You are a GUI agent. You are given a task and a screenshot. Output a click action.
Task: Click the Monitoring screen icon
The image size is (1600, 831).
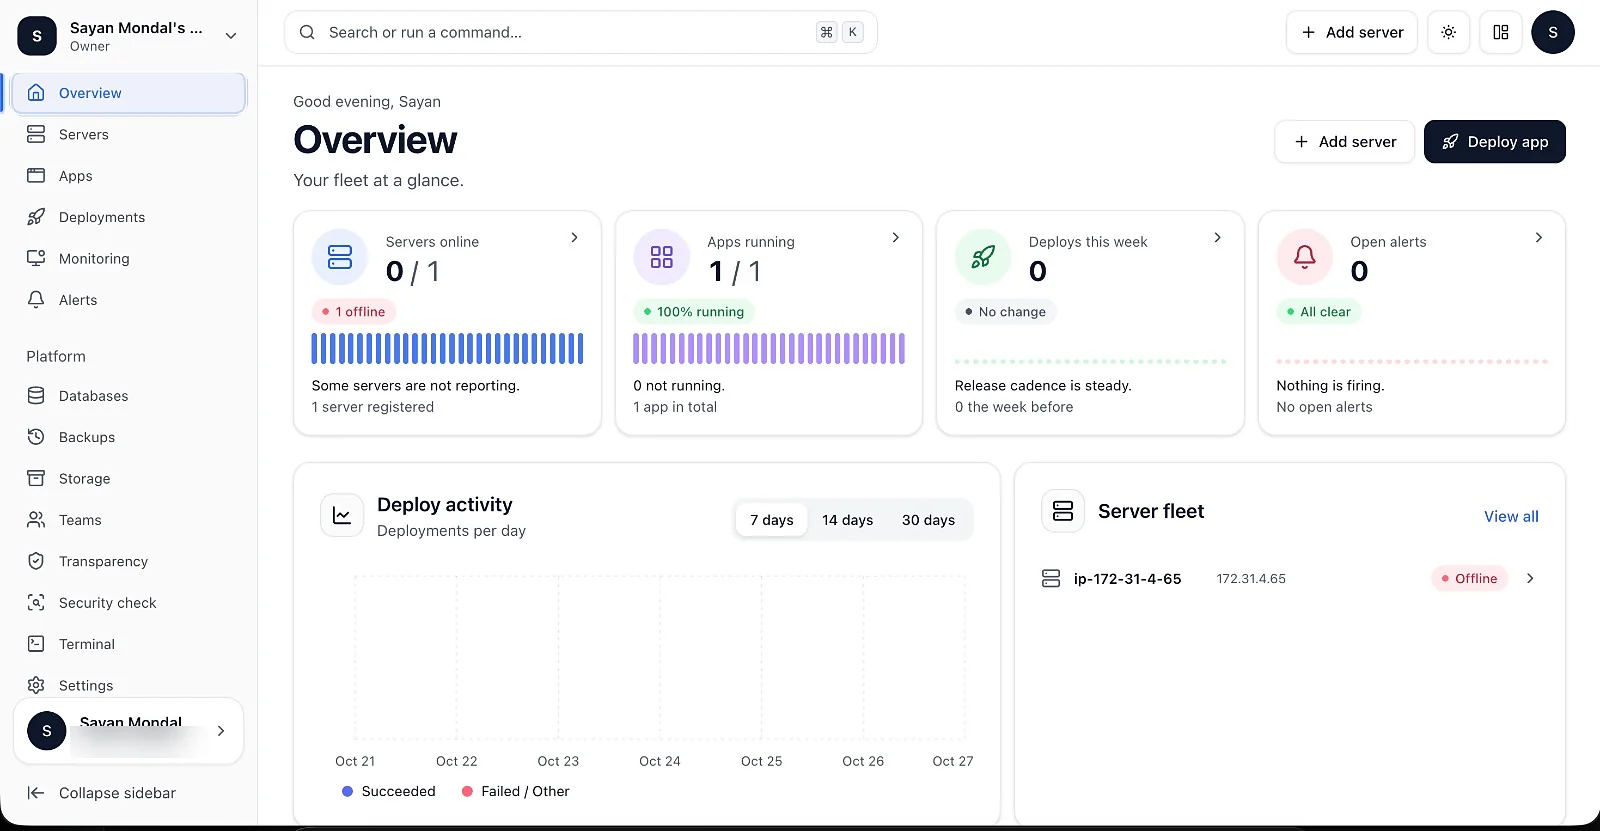coord(36,258)
